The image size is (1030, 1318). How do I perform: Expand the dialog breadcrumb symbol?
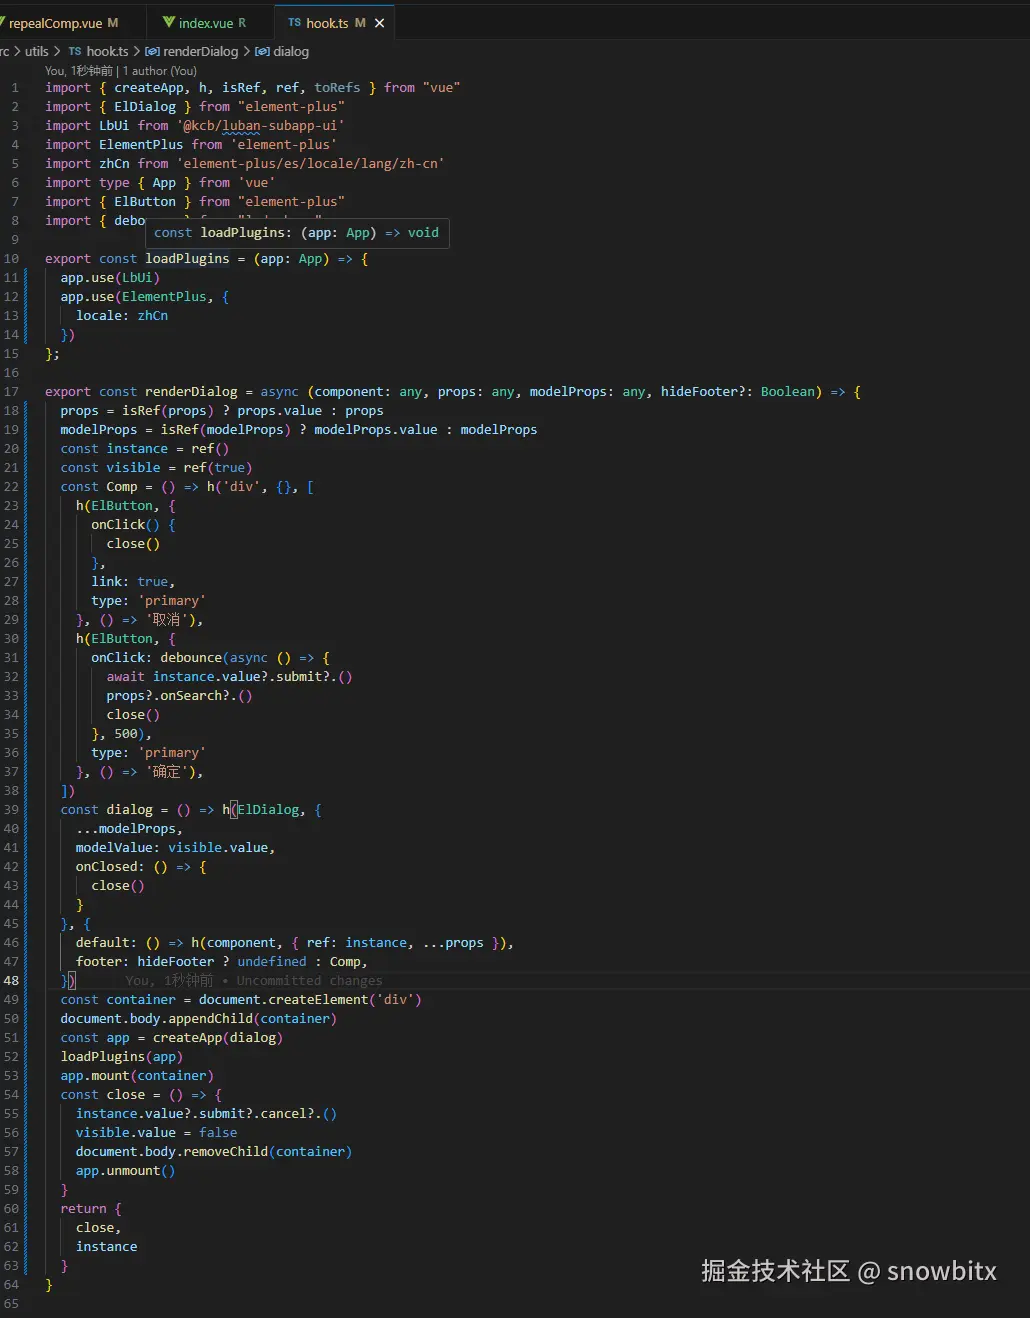291,51
